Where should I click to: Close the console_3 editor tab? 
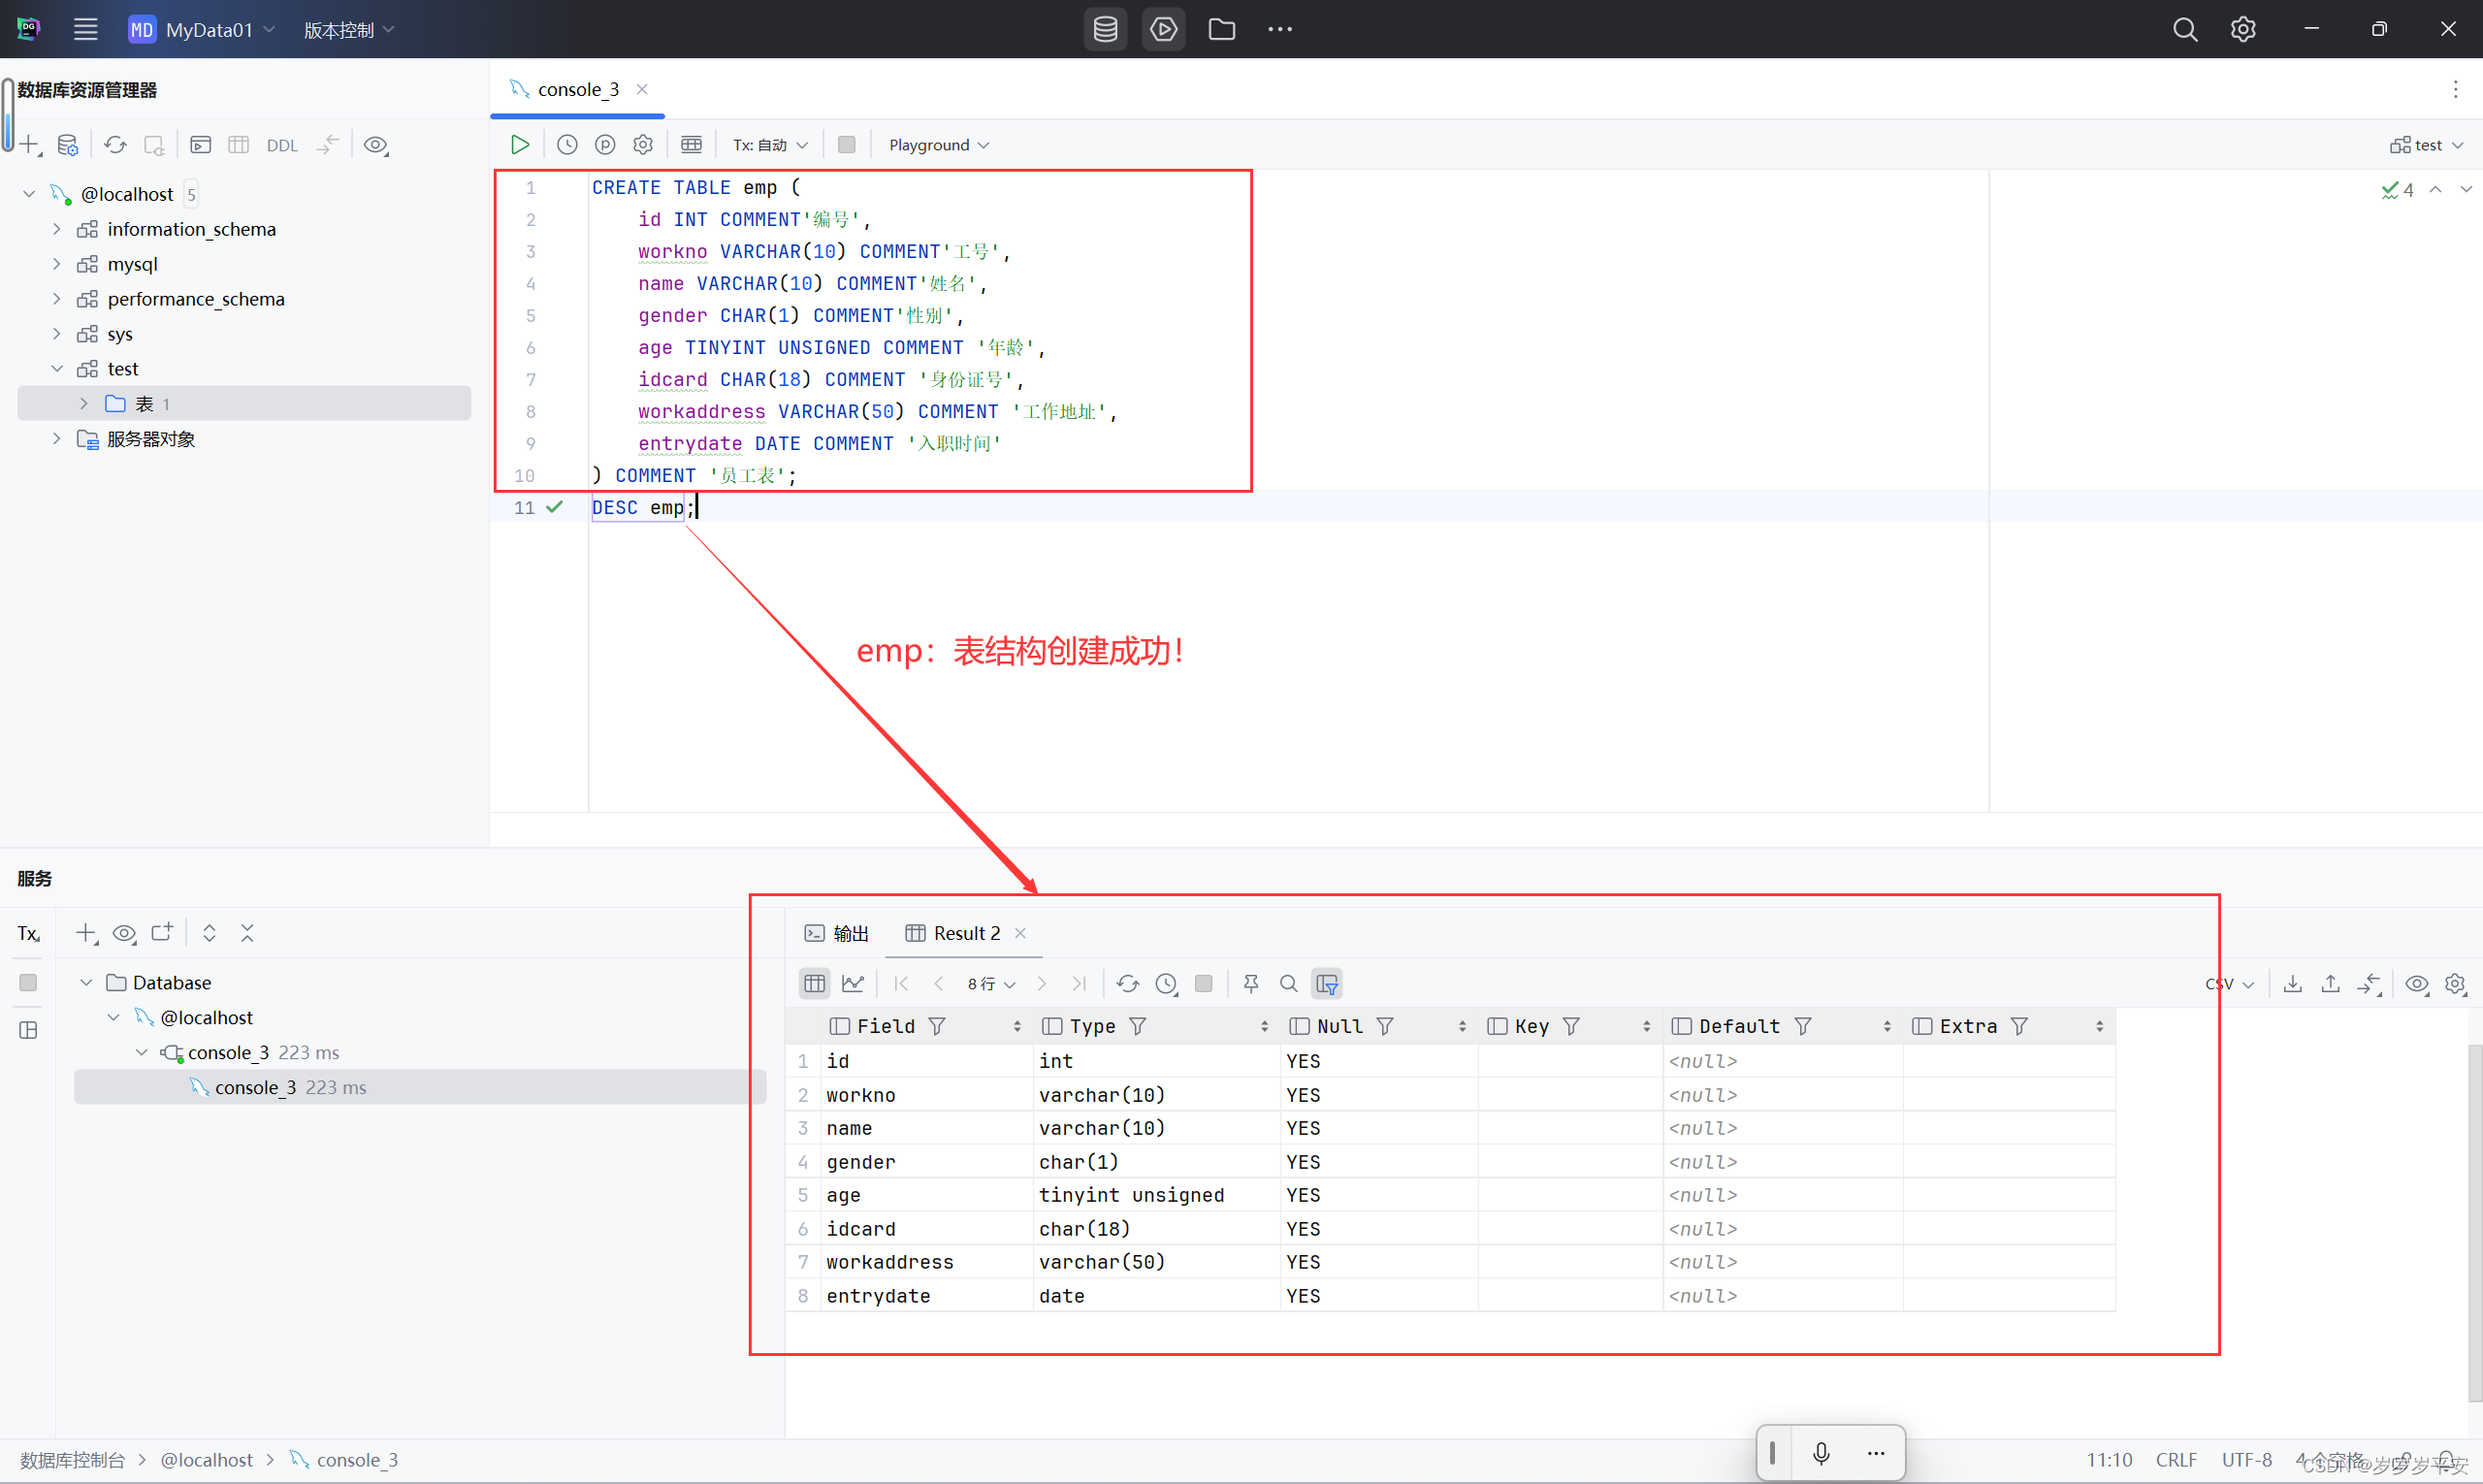pos(642,89)
